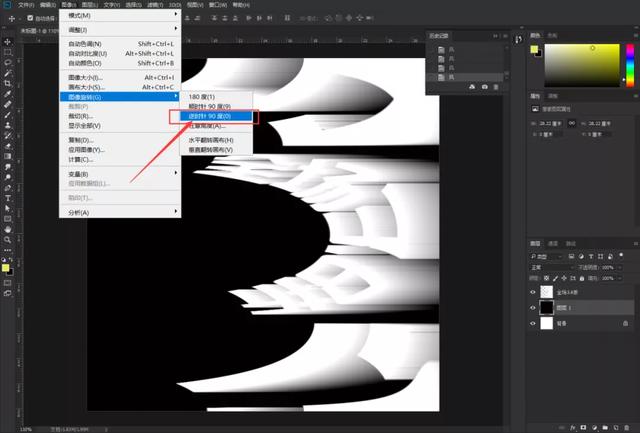Select the Lasso tool
The height and width of the screenshot is (433, 640).
click(8, 62)
